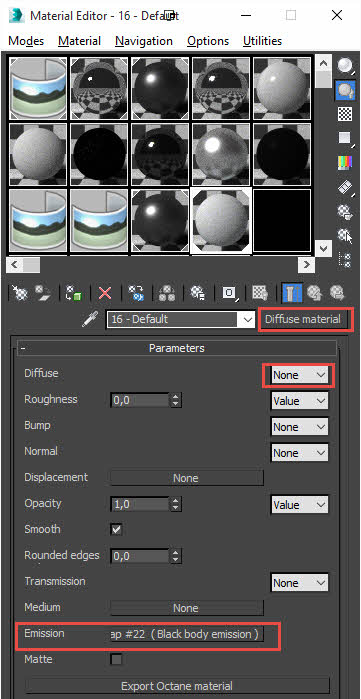Click the Diffuse material type button
The width and height of the screenshot is (361, 699).
303,319
